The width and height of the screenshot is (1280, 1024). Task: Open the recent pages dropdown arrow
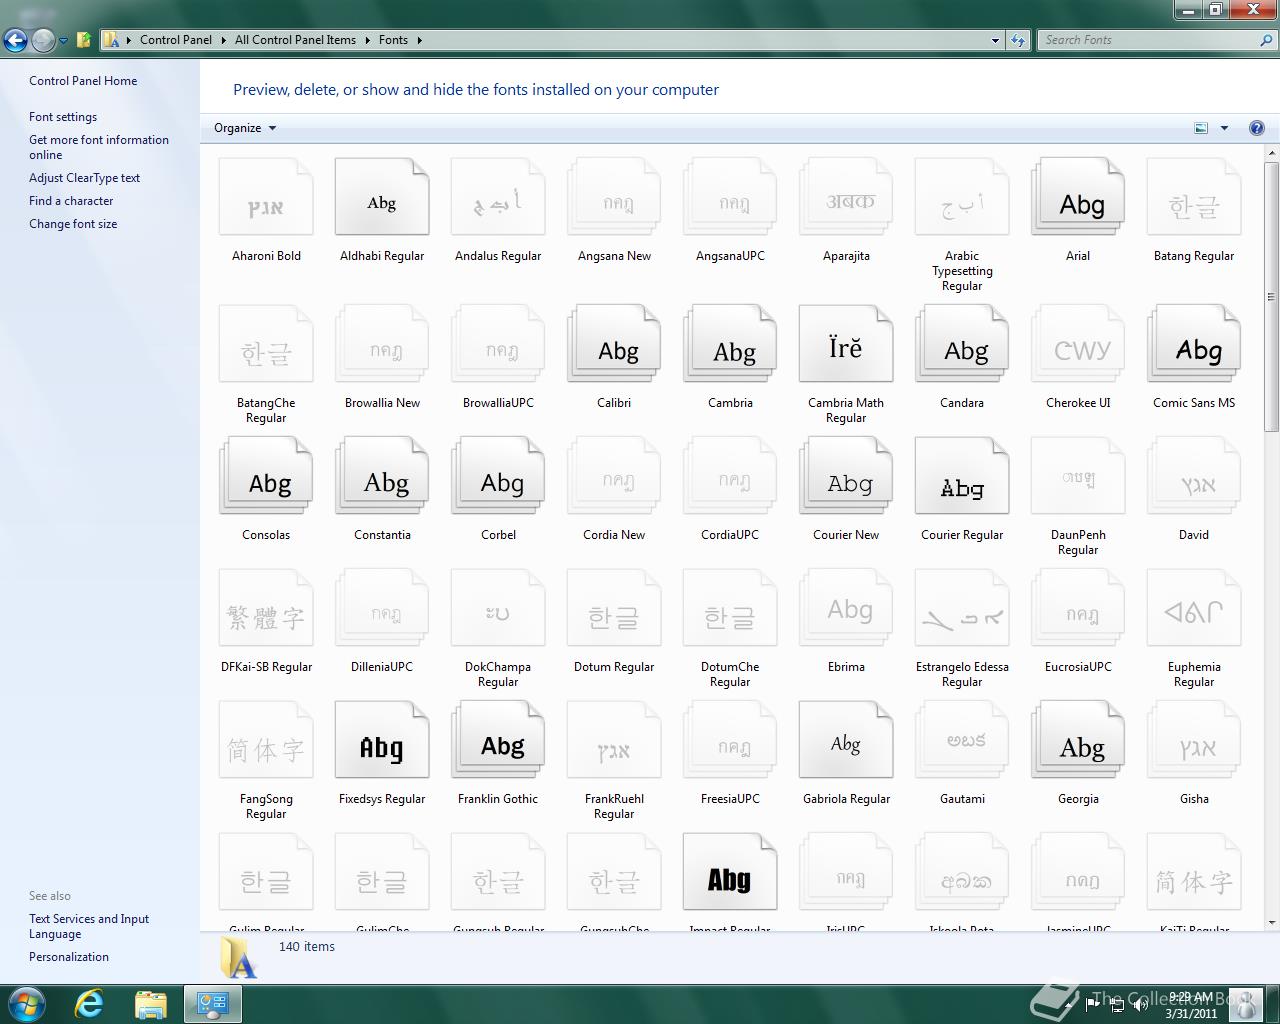click(63, 41)
